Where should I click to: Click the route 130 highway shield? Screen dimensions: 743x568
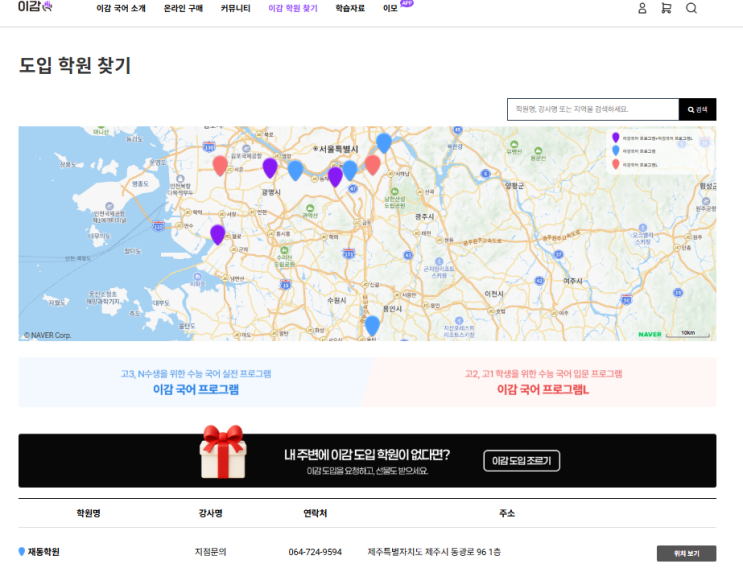click(x=209, y=146)
